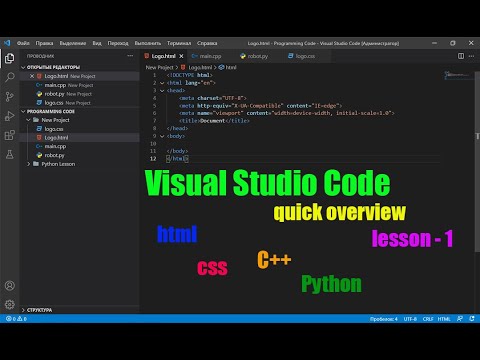Screen dimensions: 480x360
Task: Open Source Control view icon
Action: [x=10, y=97]
